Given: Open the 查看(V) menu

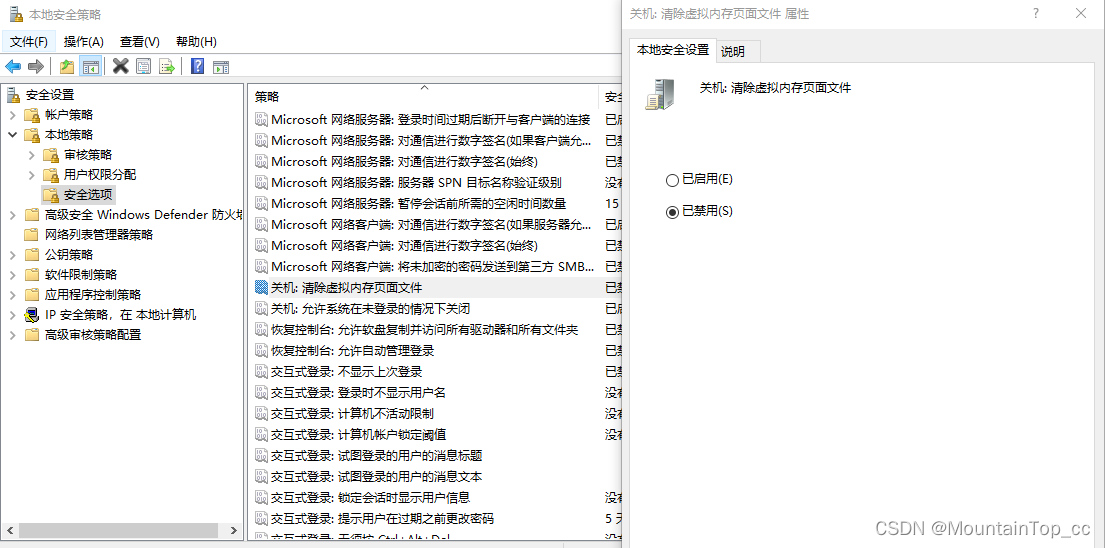Looking at the screenshot, I should [x=140, y=42].
